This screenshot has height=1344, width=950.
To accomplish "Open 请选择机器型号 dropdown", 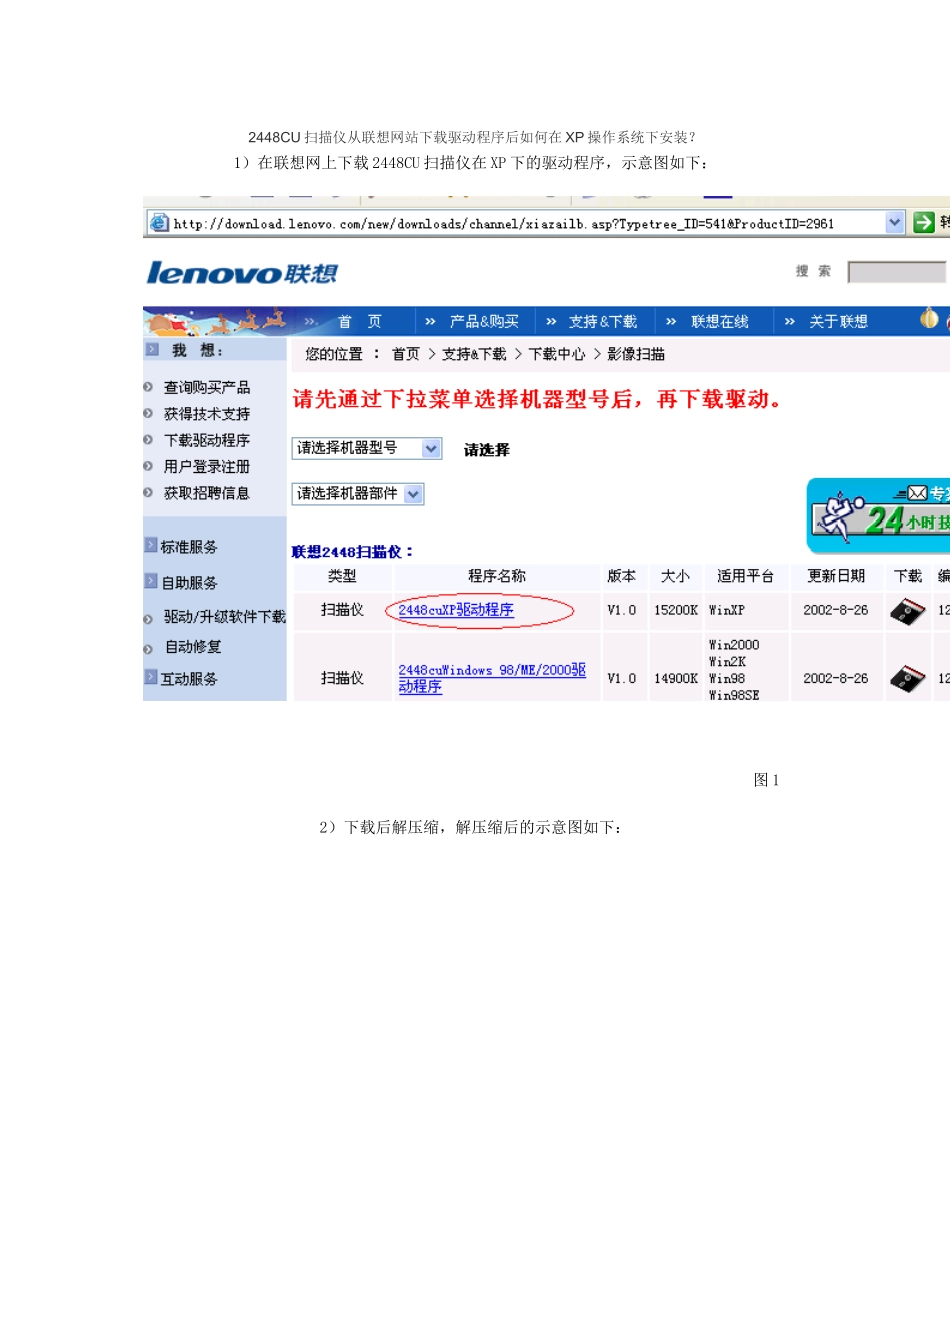I will coord(366,448).
